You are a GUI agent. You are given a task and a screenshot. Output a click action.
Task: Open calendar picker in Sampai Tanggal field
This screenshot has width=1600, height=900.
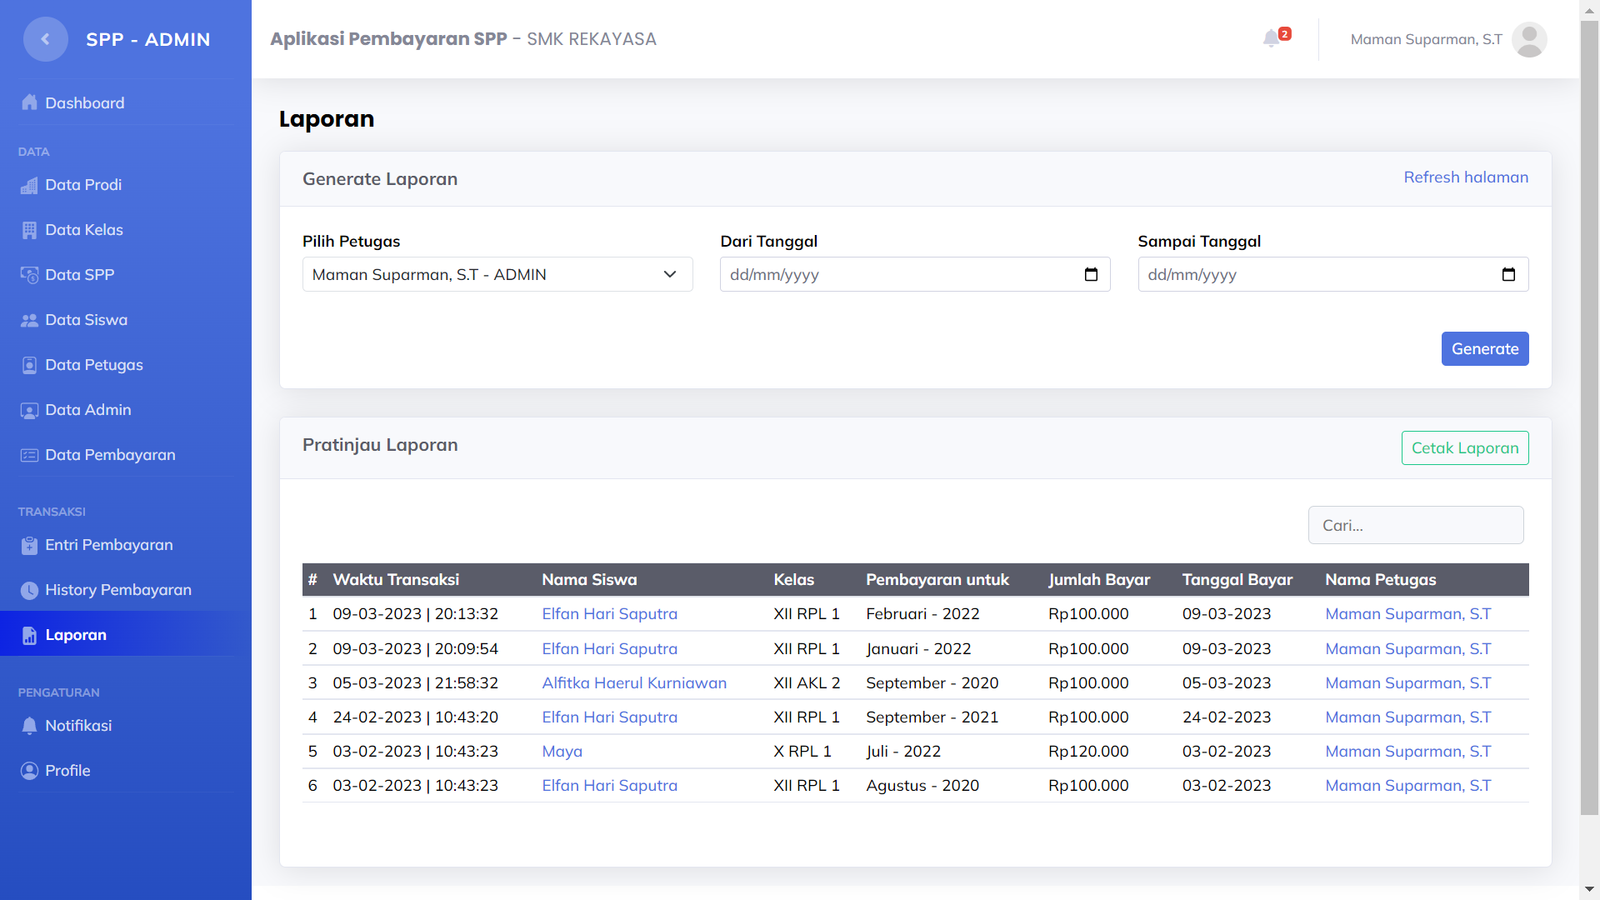point(1508,275)
